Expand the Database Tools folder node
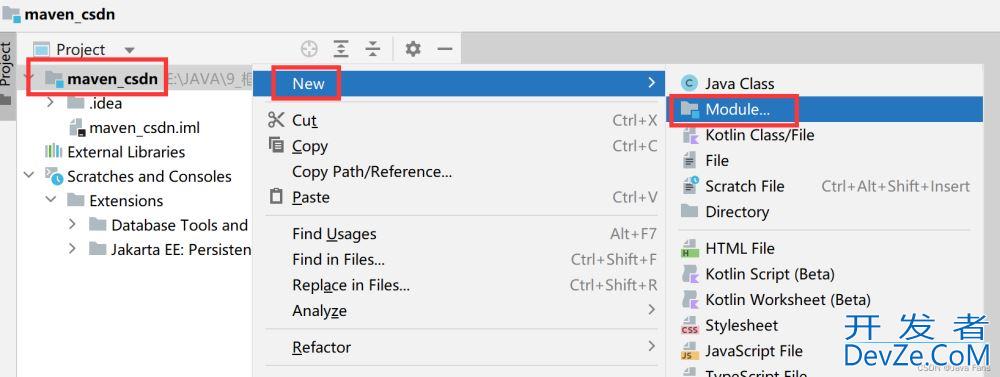The image size is (1000, 377). 72,225
